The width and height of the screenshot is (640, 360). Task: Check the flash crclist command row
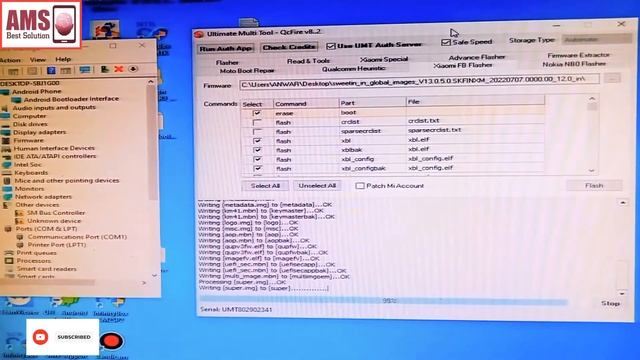257,122
